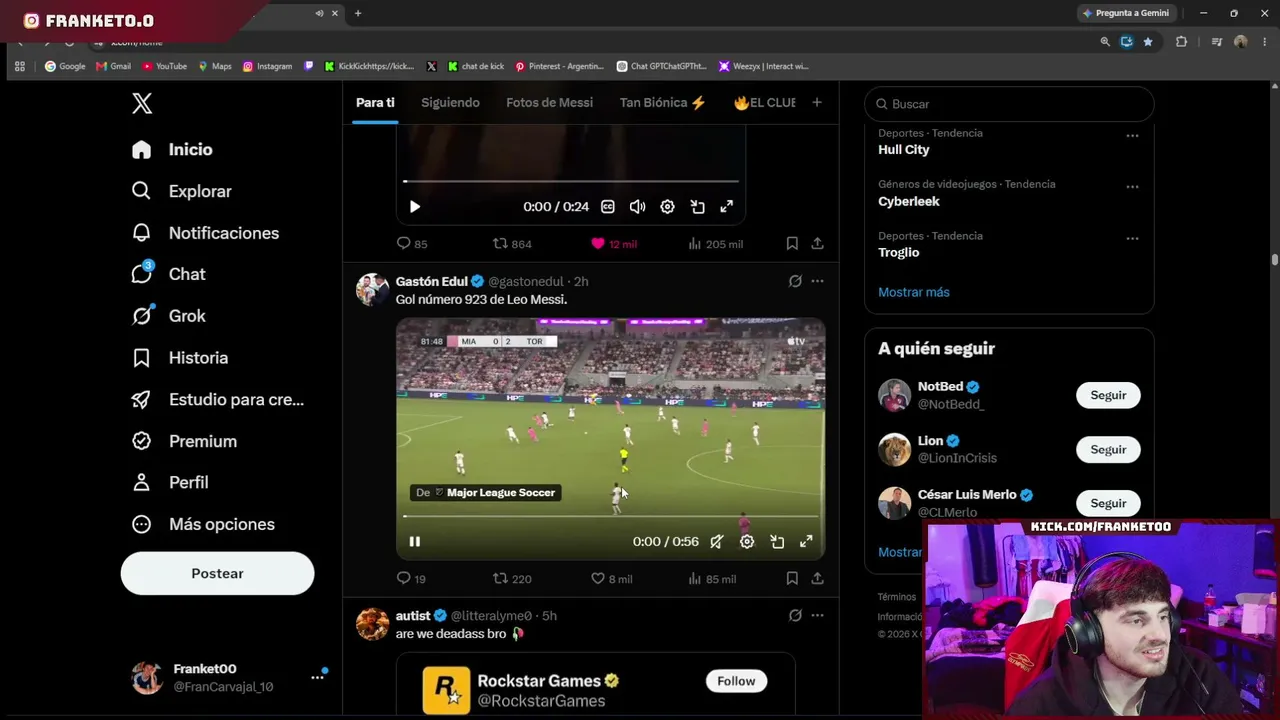Open Grok from the sidebar
The image size is (1280, 720).
(168, 316)
